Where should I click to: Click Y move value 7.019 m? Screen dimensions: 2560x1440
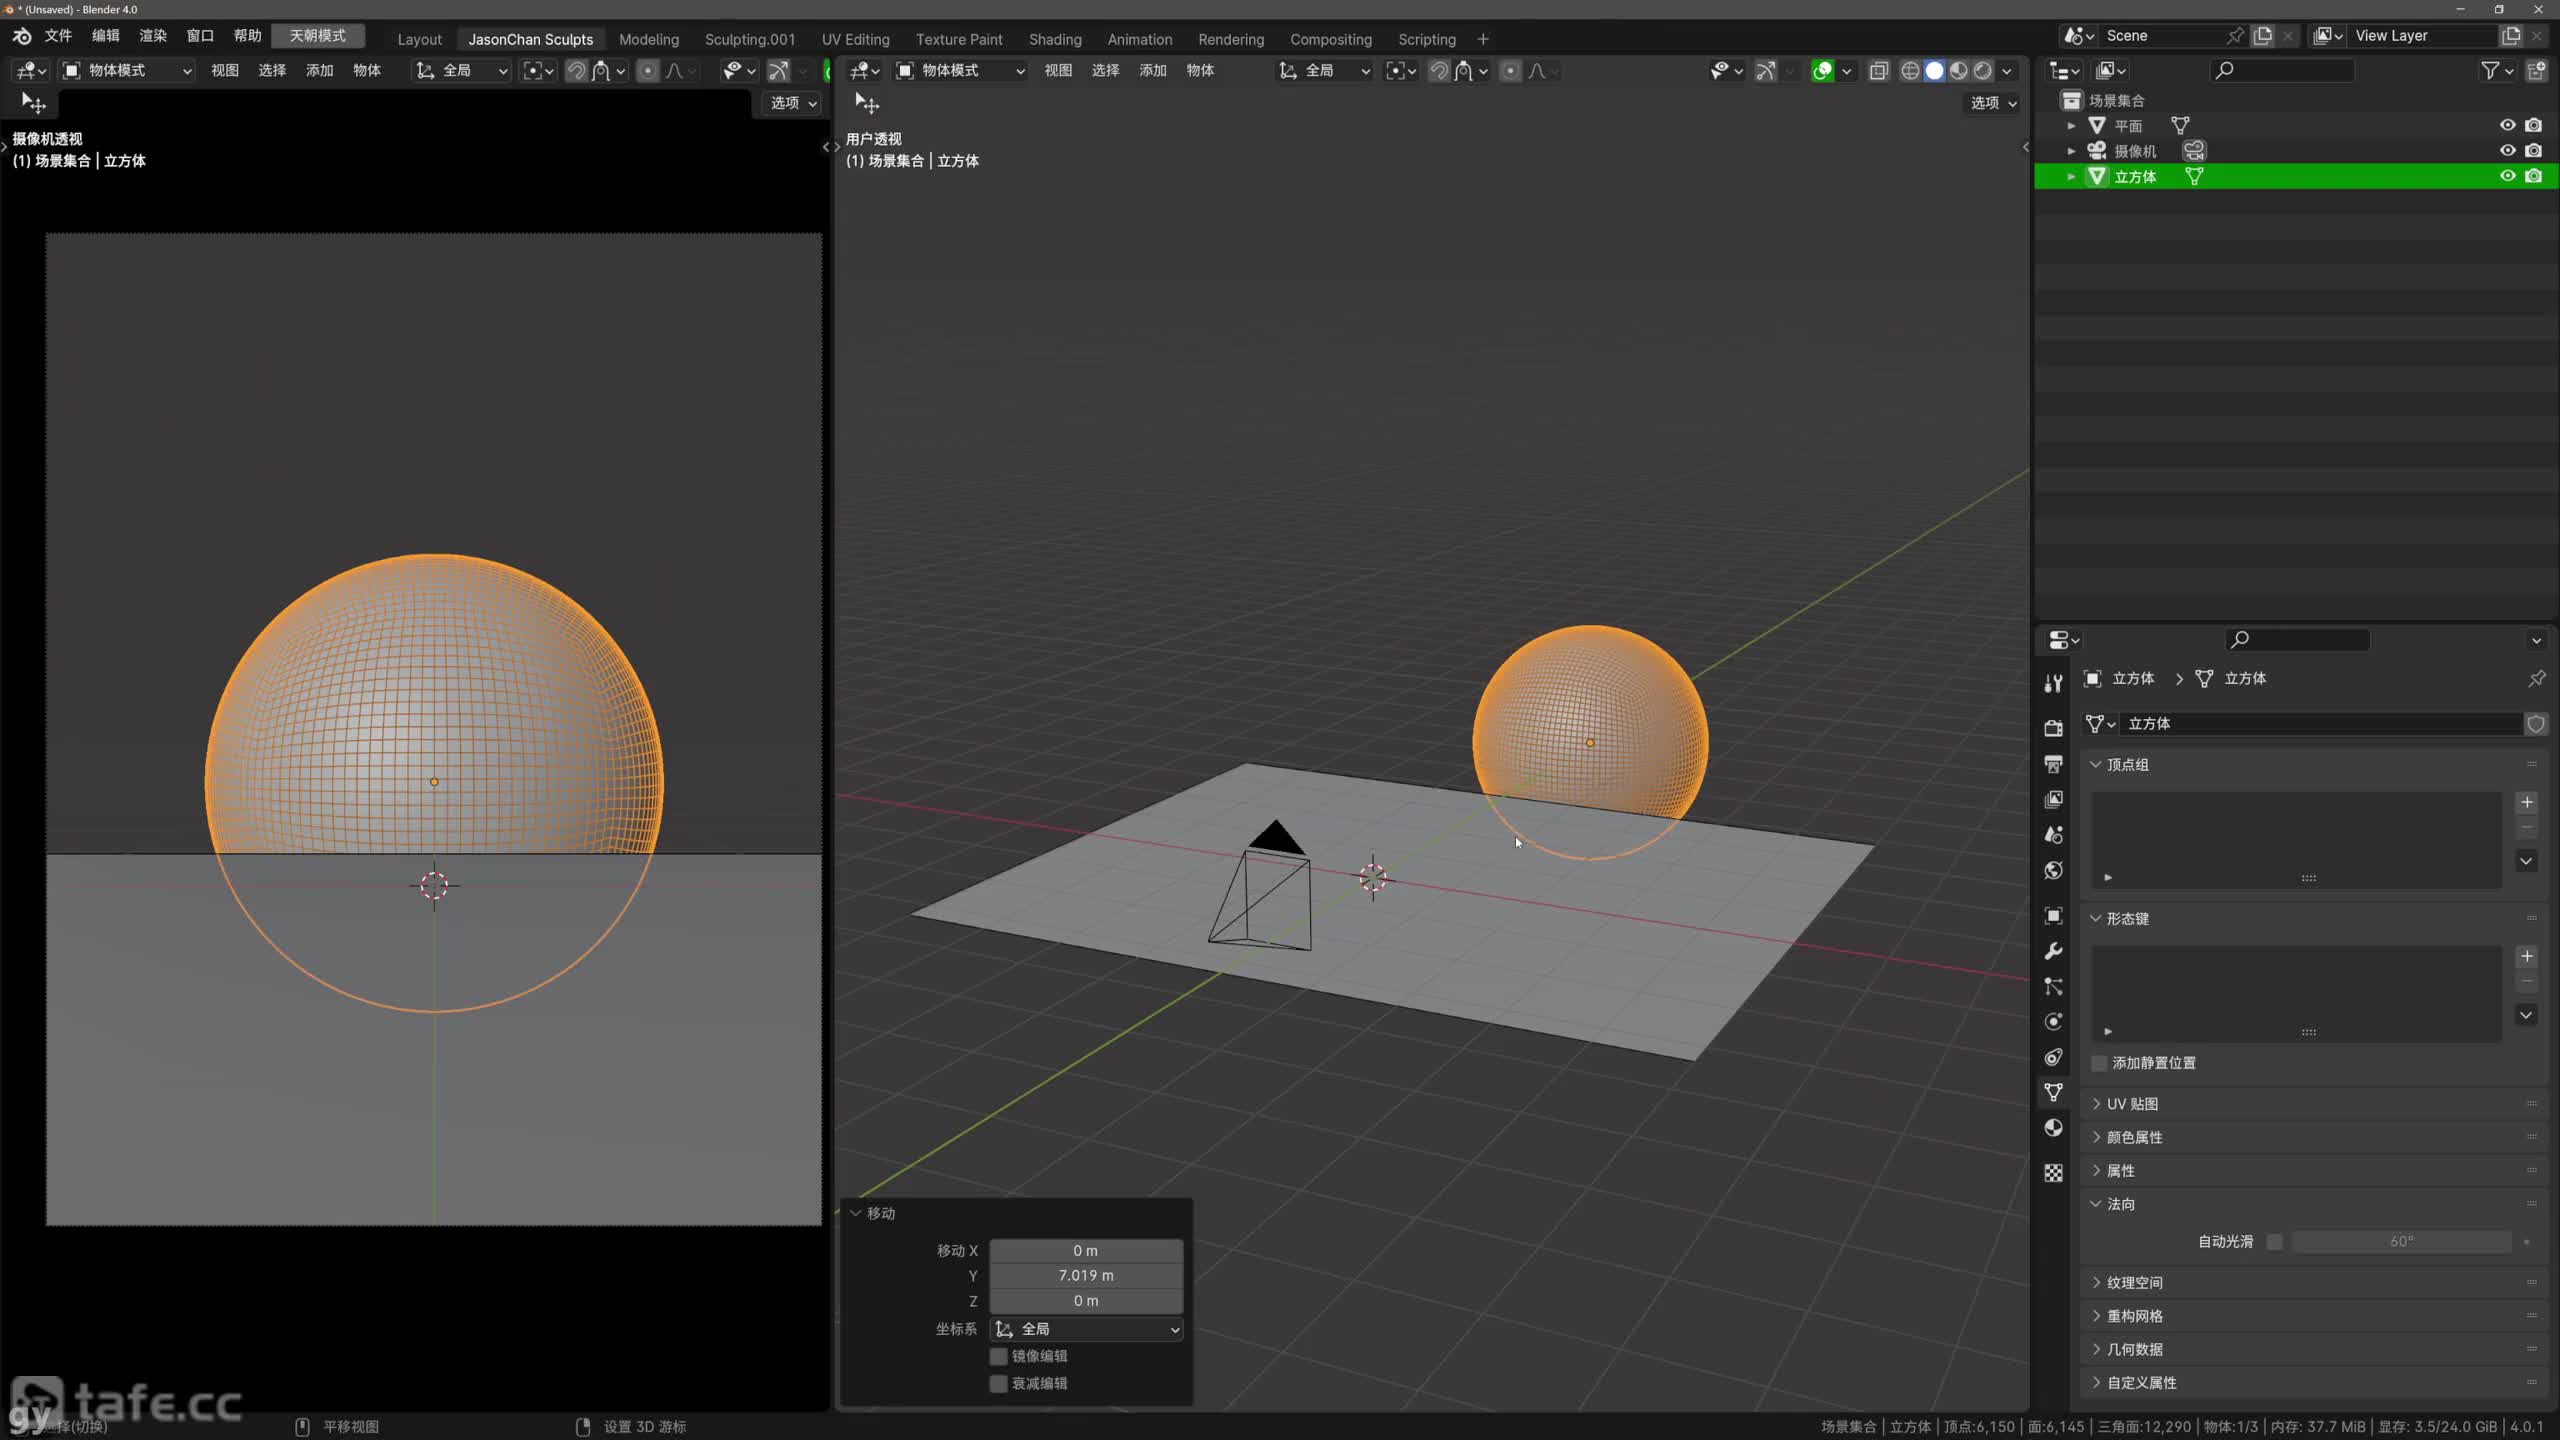coord(1087,1277)
